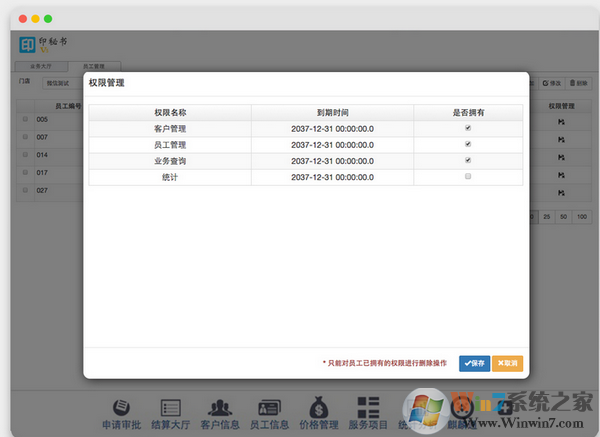The image size is (600, 437).
Task: Set page size to 50
Action: click(x=565, y=216)
